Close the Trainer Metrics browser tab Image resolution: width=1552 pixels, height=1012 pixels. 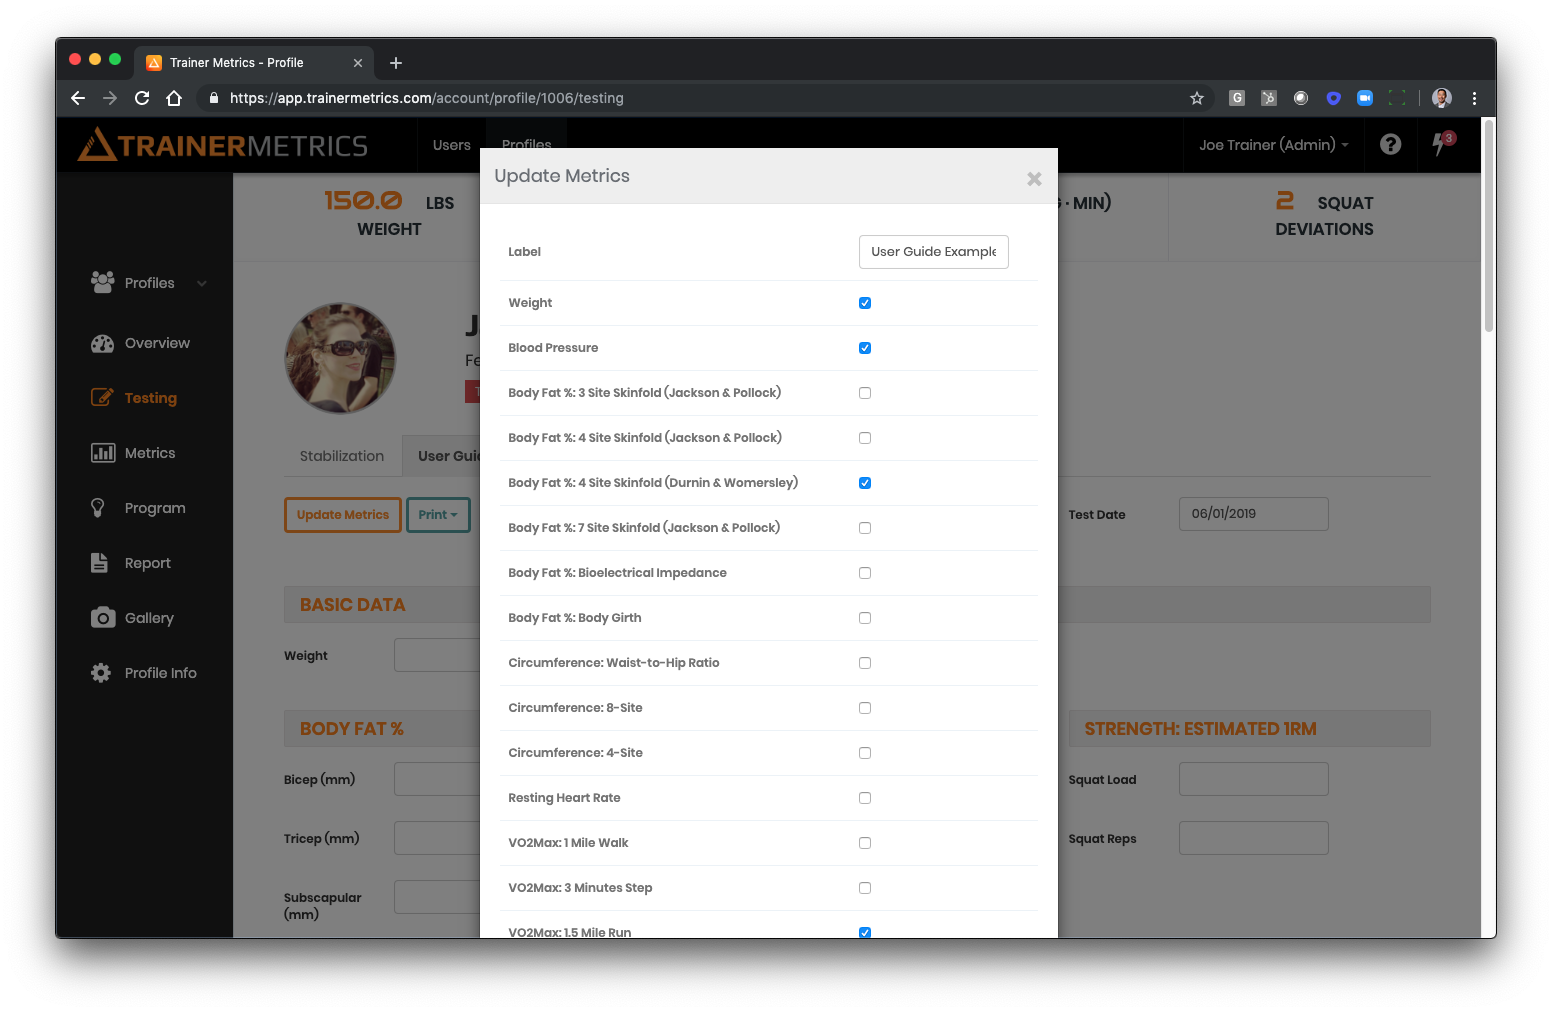358,63
